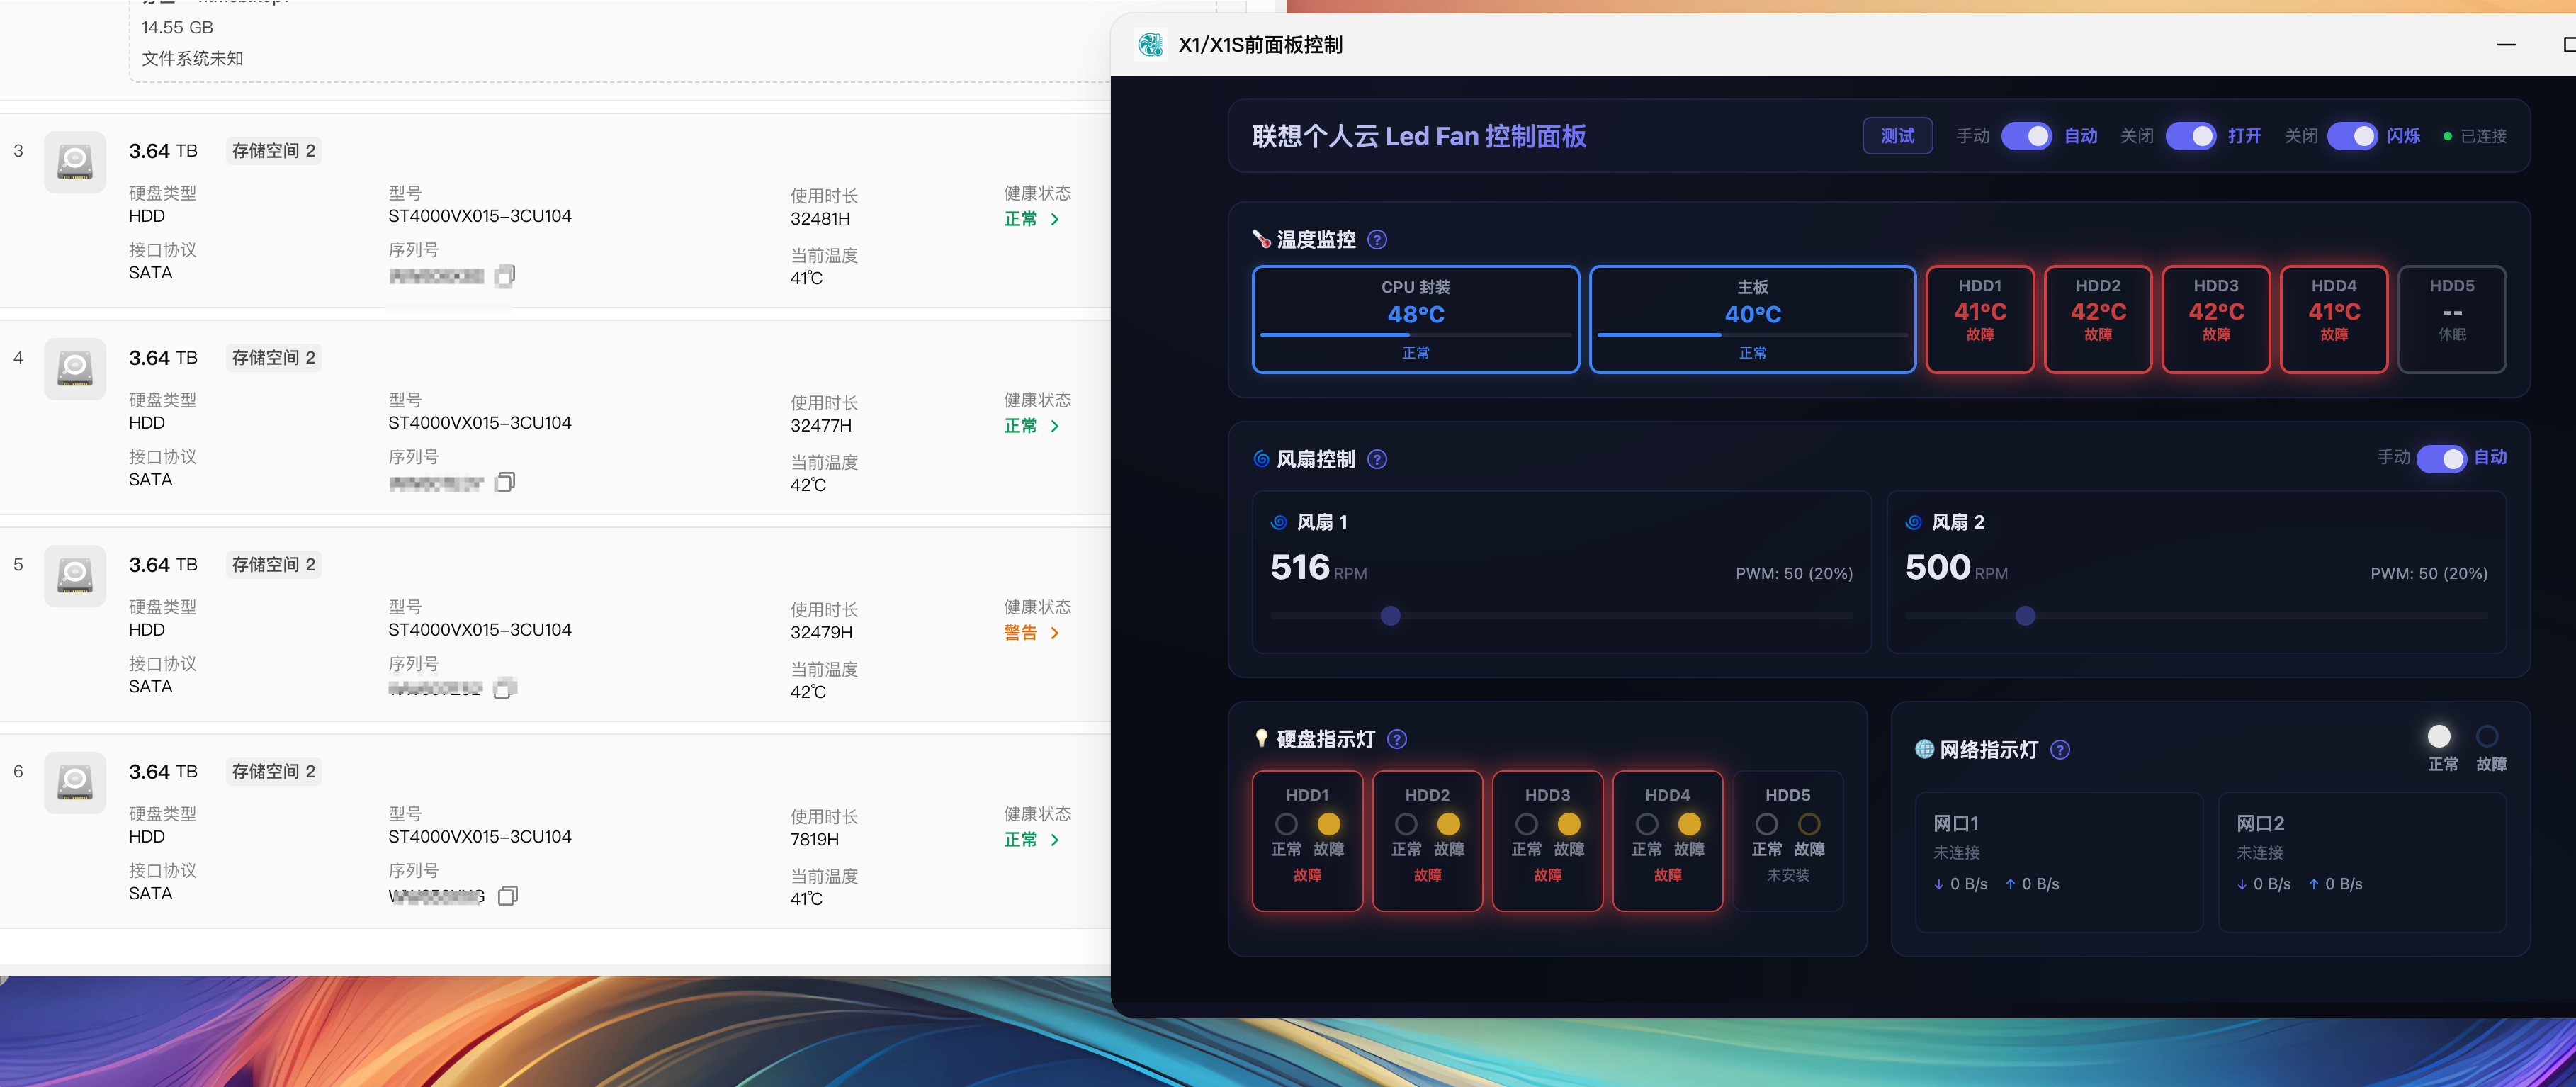This screenshot has width=2576, height=1087.
Task: Expand disk 4 health status 正常
Action: click(1032, 426)
